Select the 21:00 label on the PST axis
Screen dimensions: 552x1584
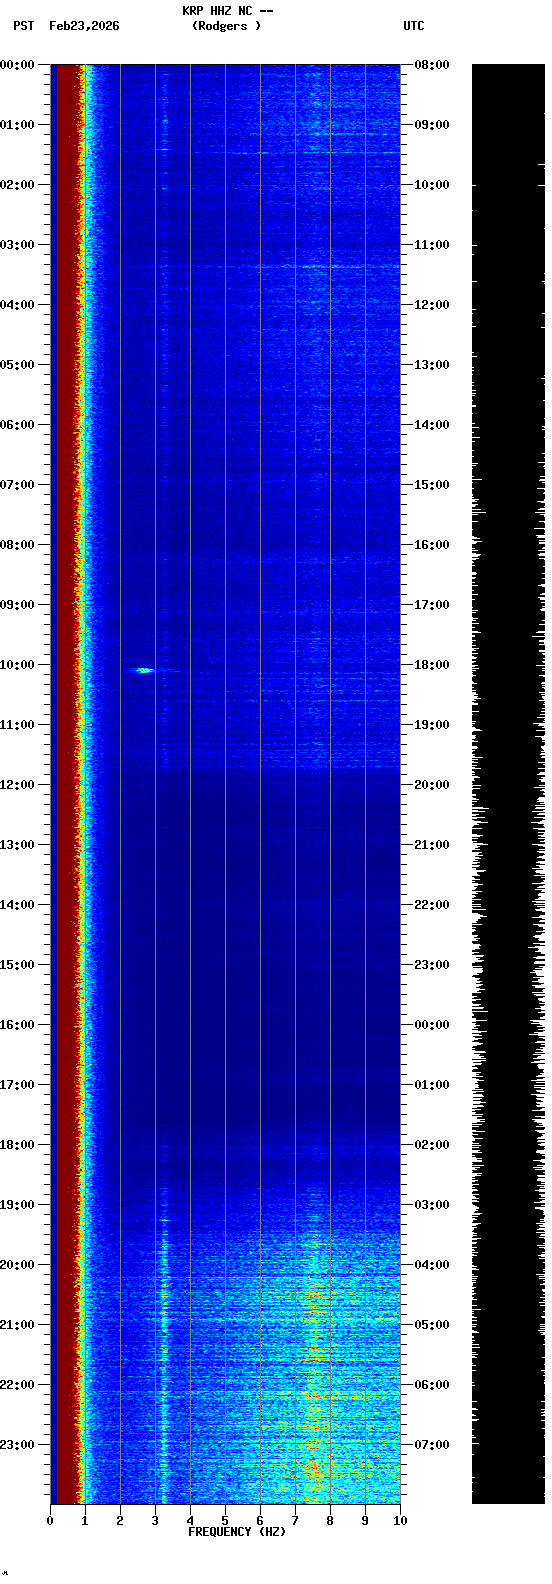[18, 1325]
